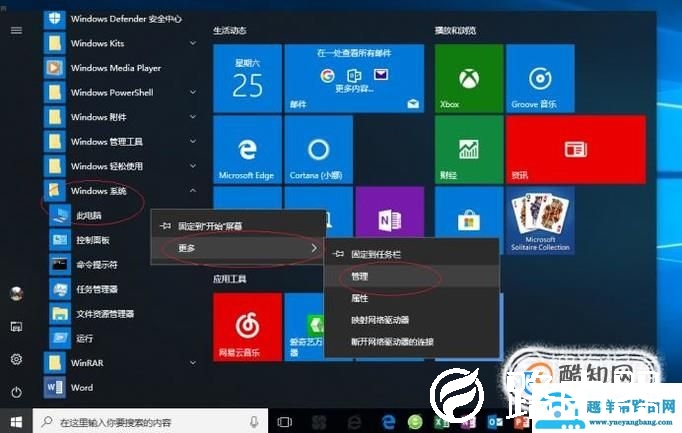Open the Microsoft Store tile
This screenshot has width=682, height=433.
[x=469, y=212]
